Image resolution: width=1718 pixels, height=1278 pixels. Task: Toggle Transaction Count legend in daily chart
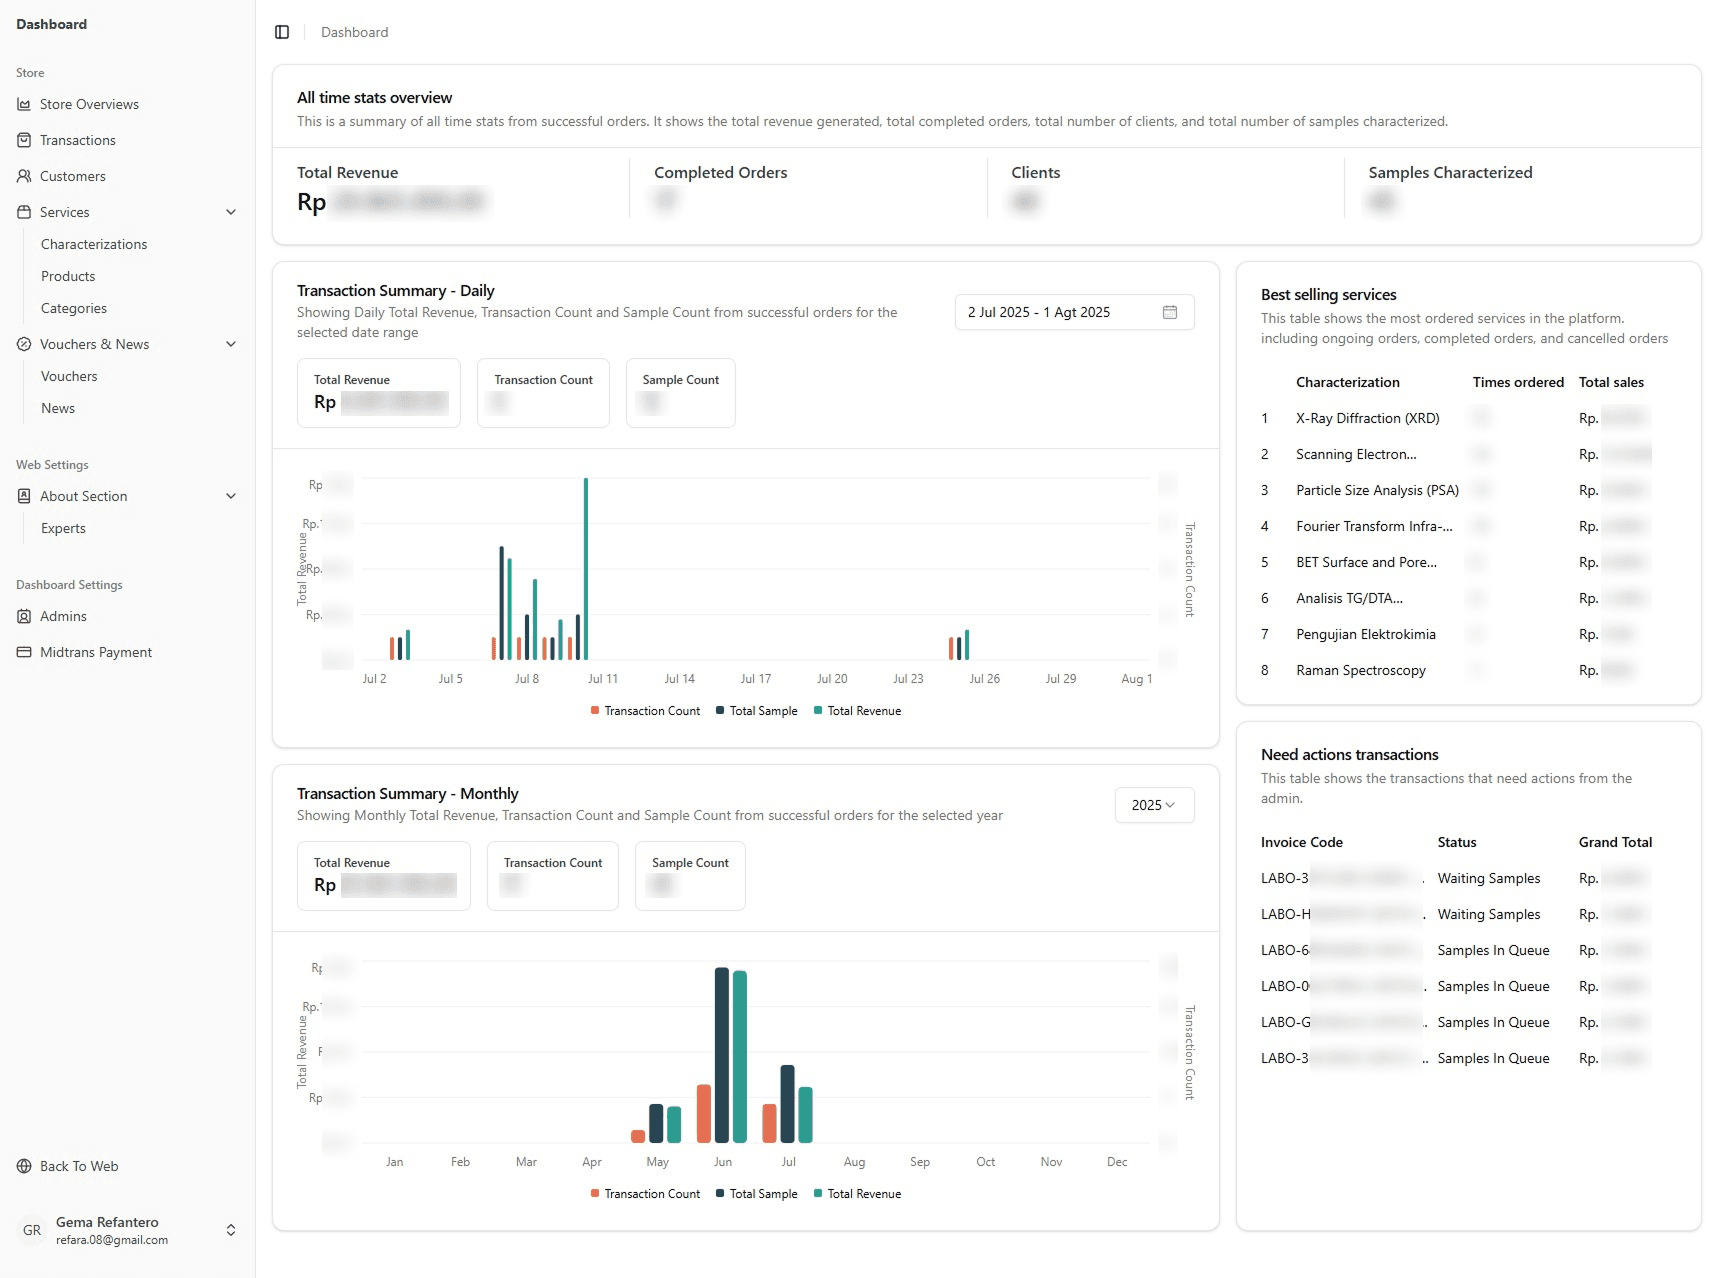(x=645, y=711)
